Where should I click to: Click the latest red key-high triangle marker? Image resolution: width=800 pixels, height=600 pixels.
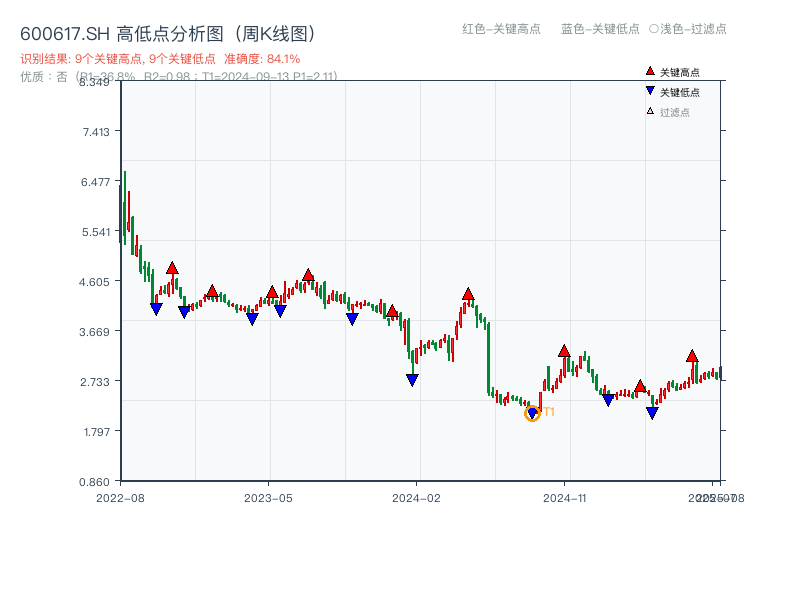pos(692,356)
